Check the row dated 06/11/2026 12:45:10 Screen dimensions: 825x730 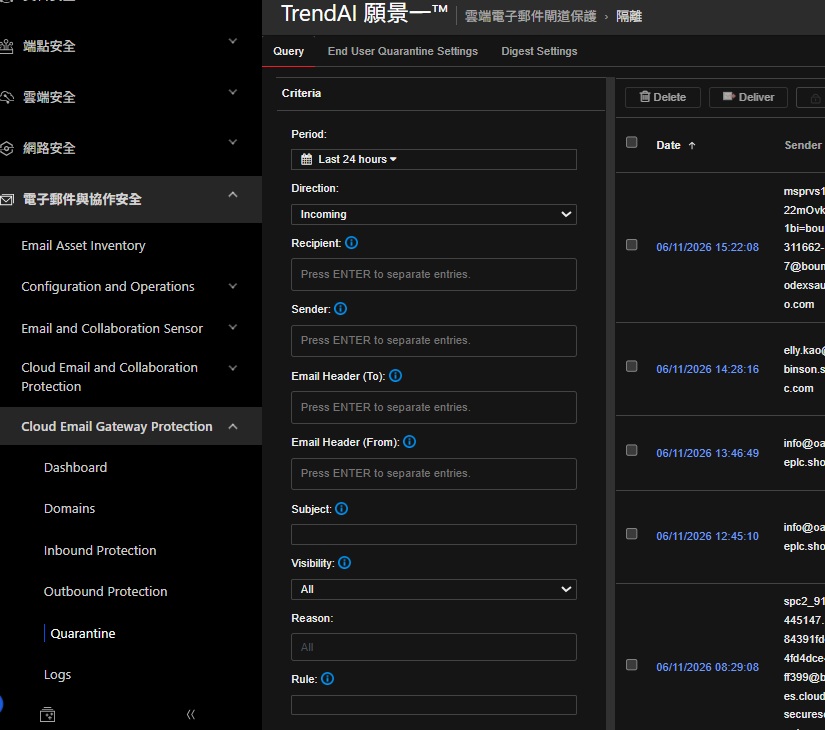(x=632, y=534)
